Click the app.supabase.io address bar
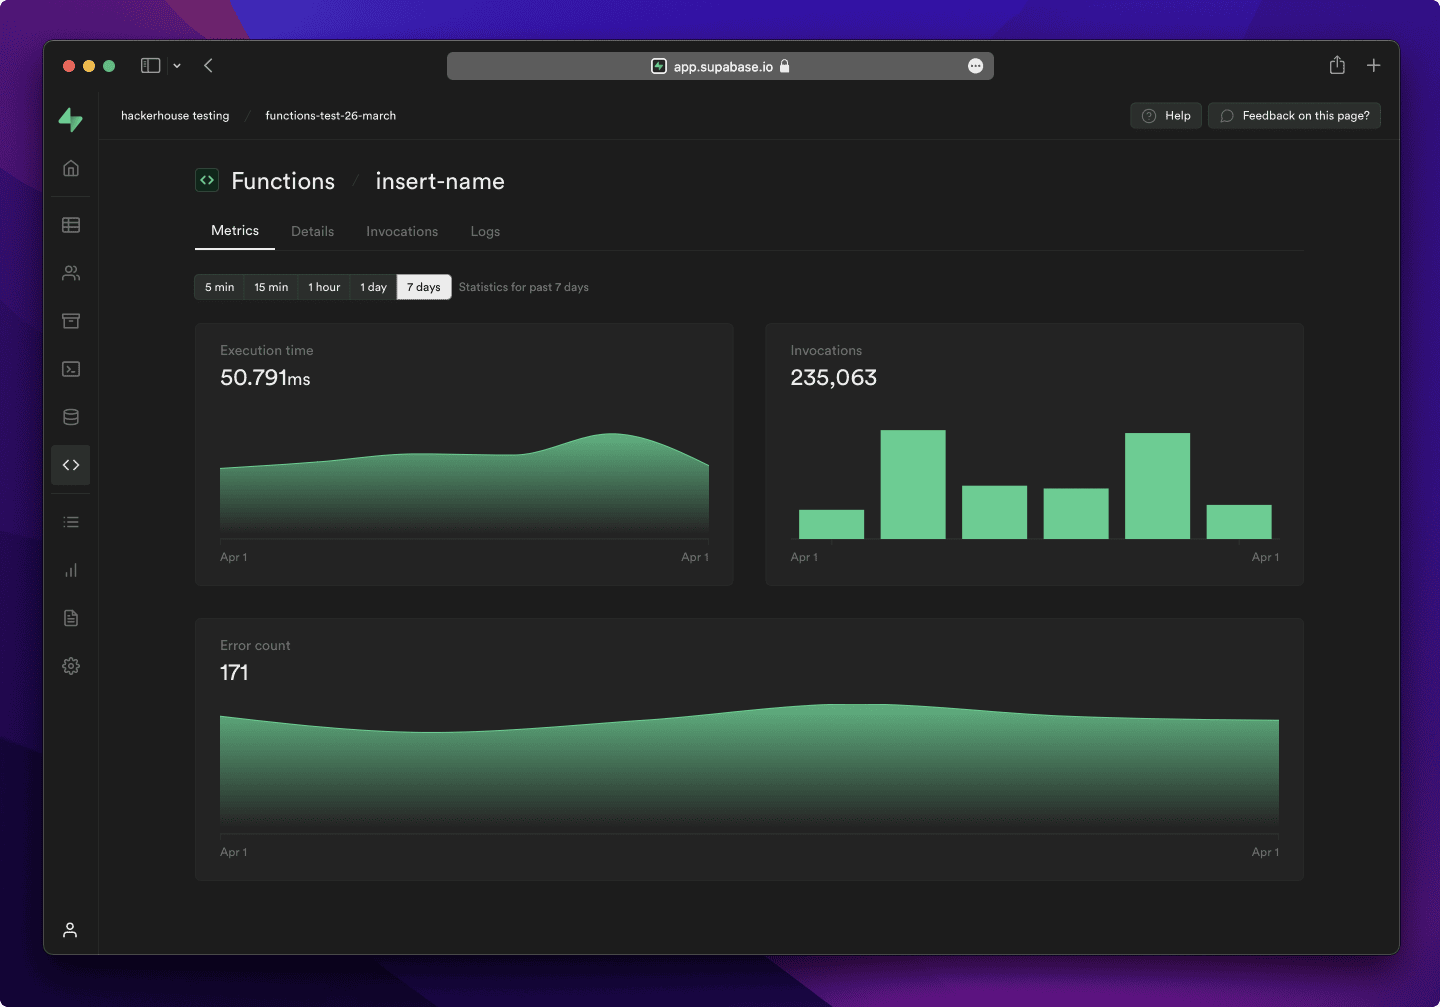1440x1007 pixels. [720, 65]
